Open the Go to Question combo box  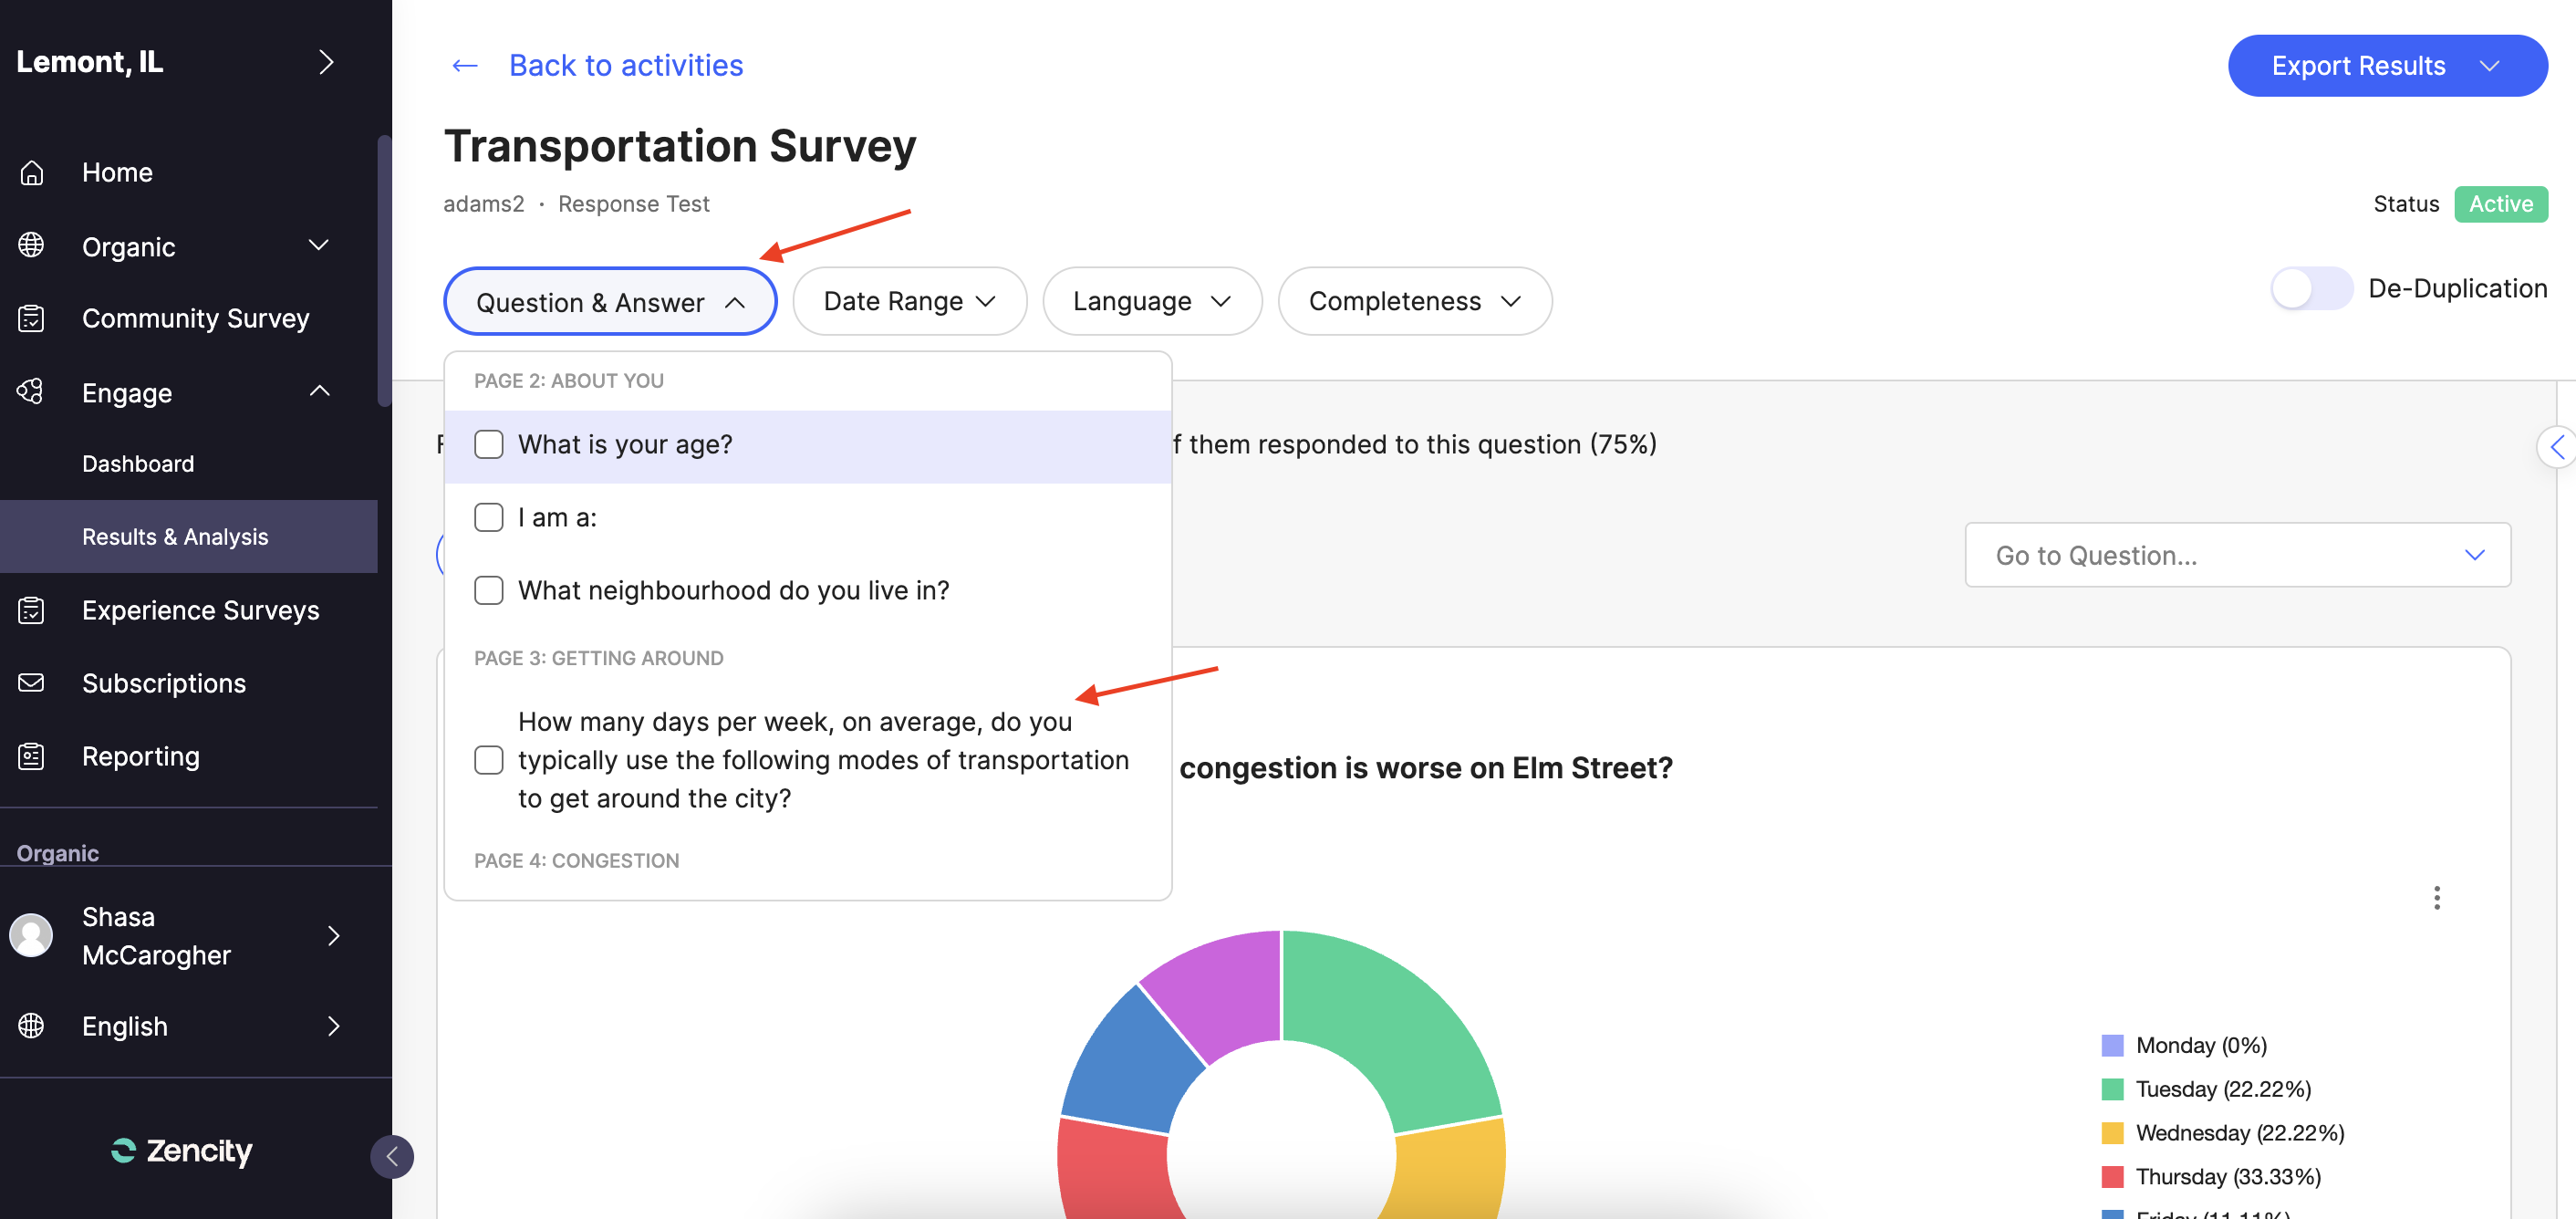click(2237, 555)
